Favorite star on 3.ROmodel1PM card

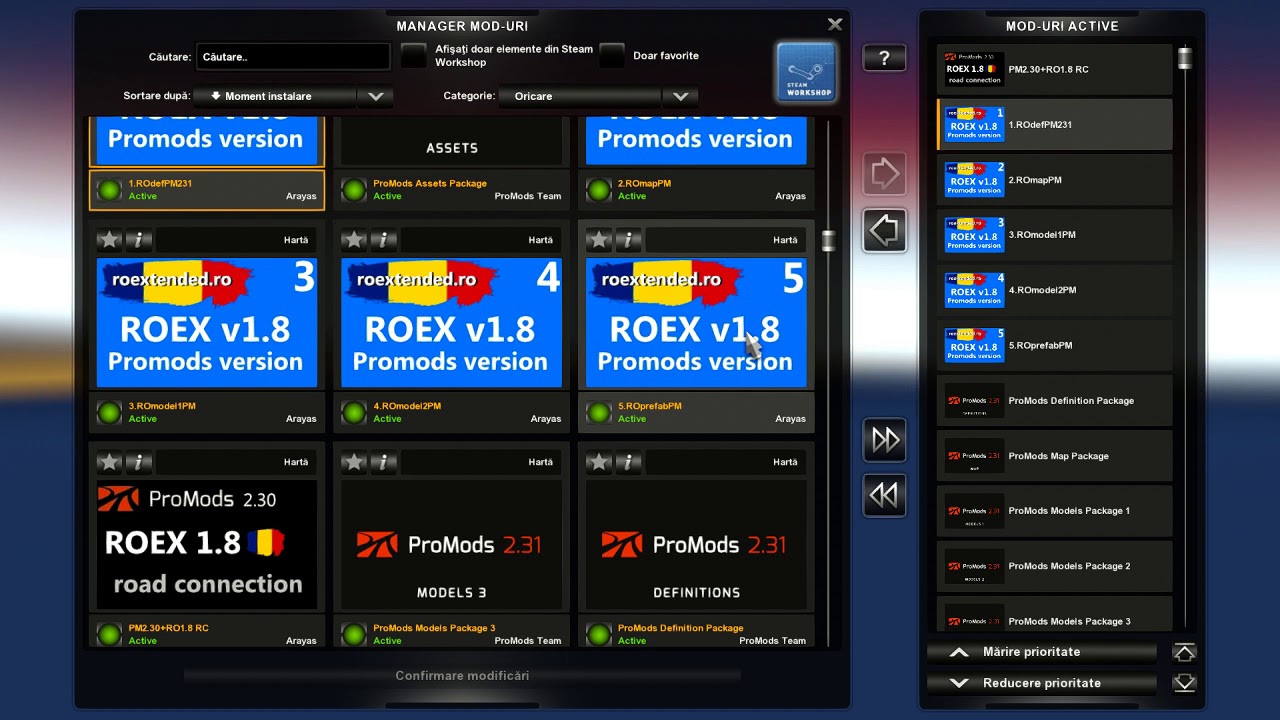click(109, 240)
